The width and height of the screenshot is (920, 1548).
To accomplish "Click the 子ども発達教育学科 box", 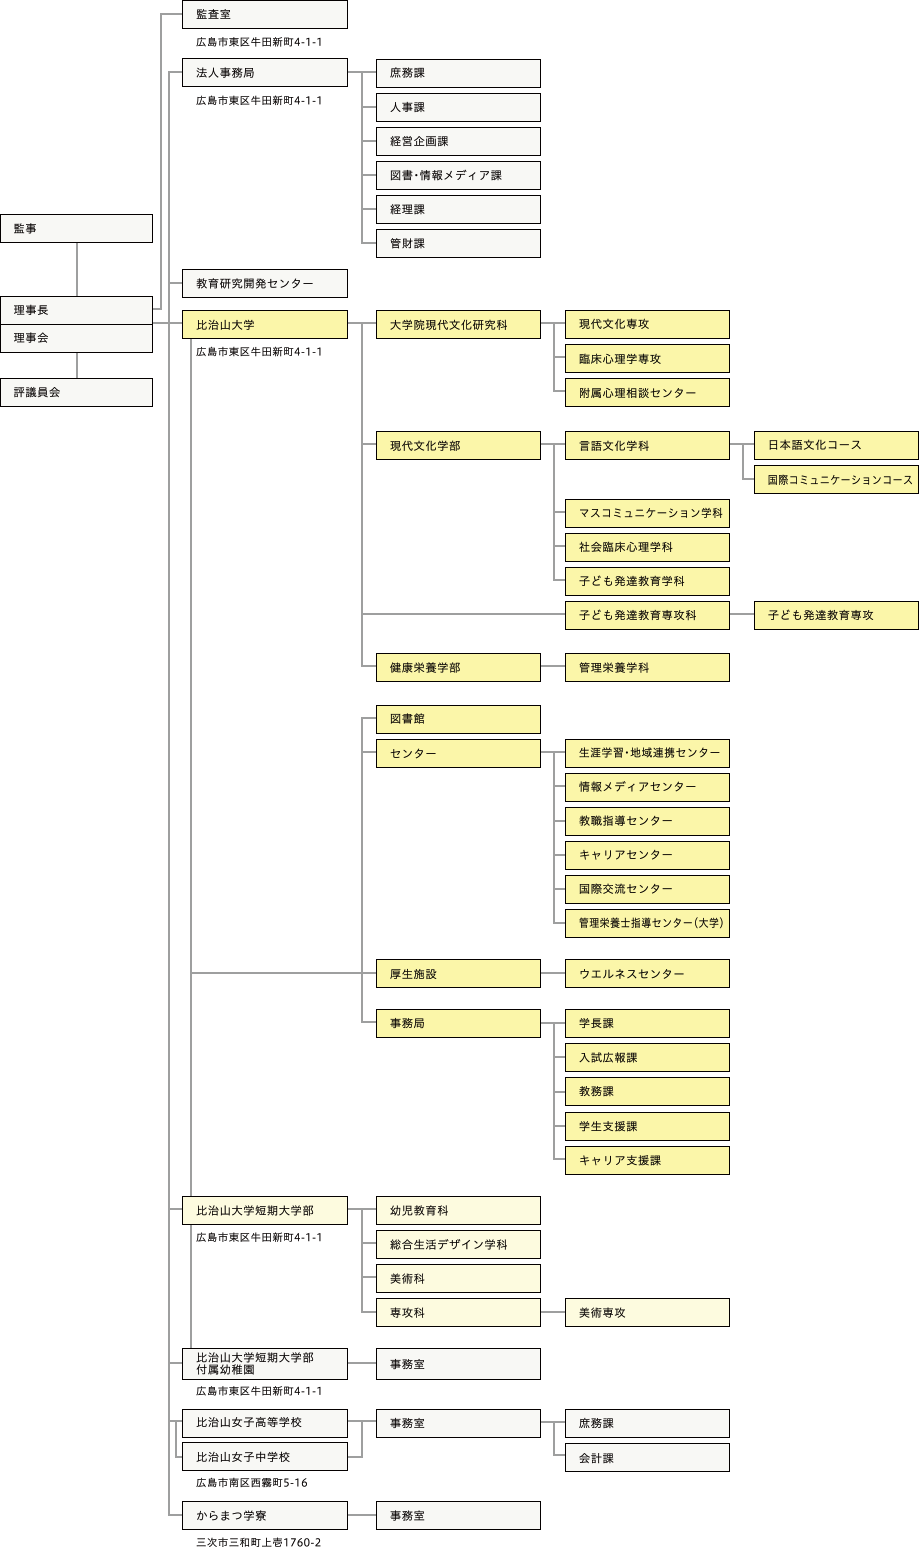I will pyautogui.click(x=647, y=581).
